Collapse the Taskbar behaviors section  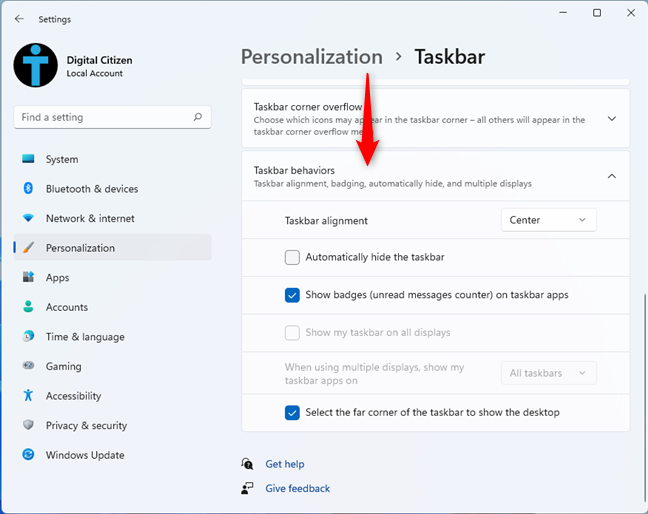(x=612, y=177)
